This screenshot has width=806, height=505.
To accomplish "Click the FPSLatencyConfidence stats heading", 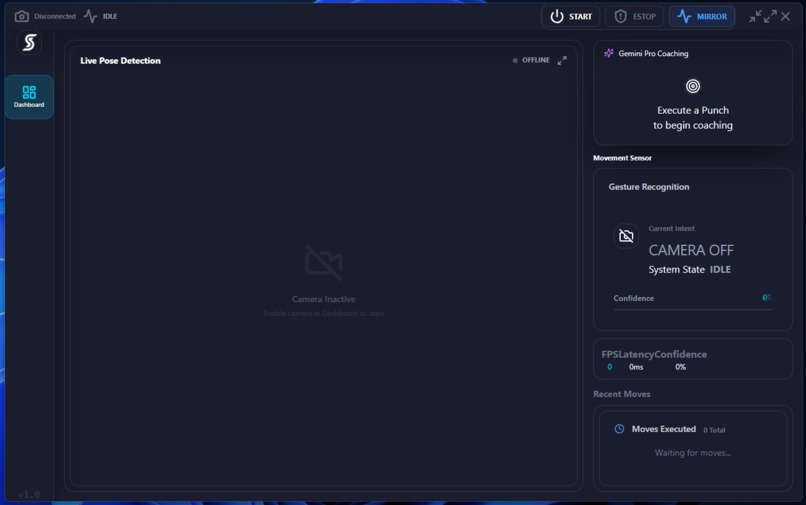I will (x=654, y=354).
